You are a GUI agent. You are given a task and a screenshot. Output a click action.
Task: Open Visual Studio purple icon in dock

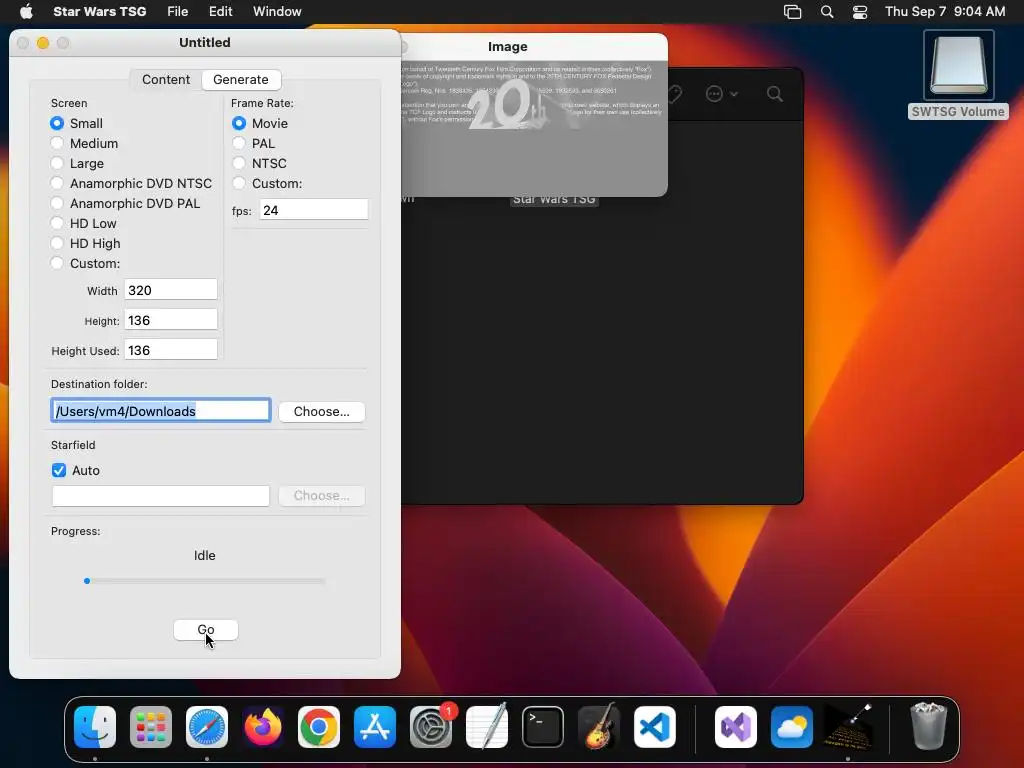click(736, 727)
